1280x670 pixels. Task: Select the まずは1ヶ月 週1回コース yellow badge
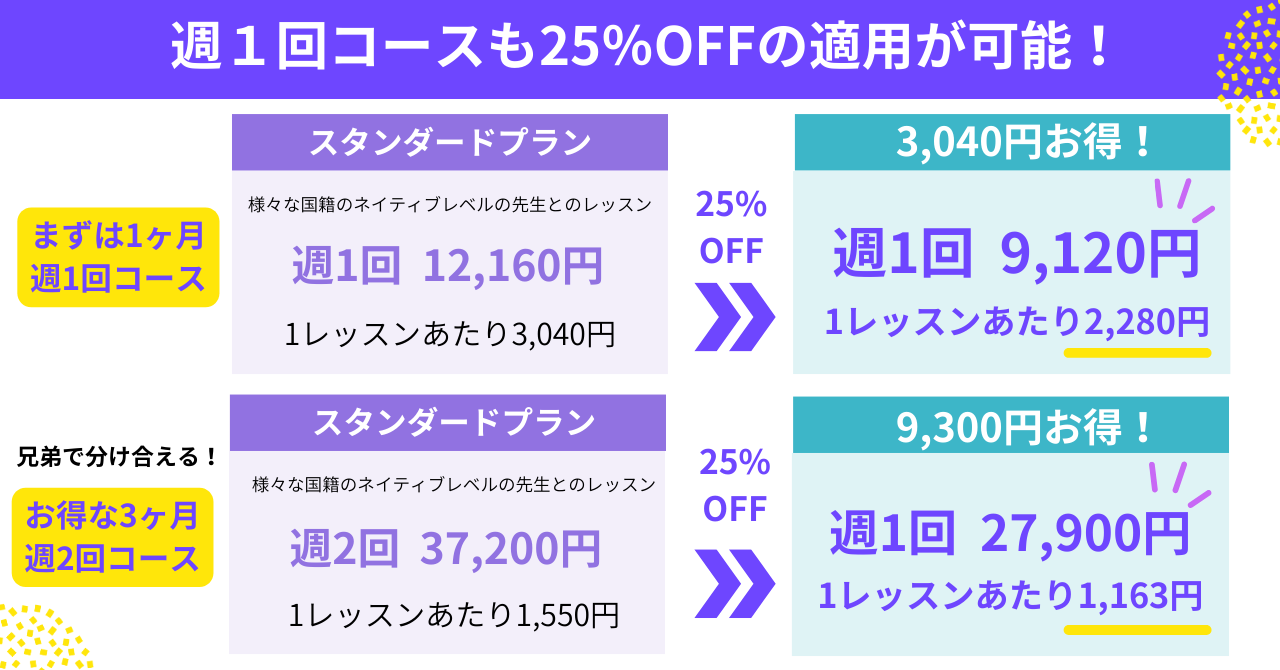pyautogui.click(x=118, y=258)
